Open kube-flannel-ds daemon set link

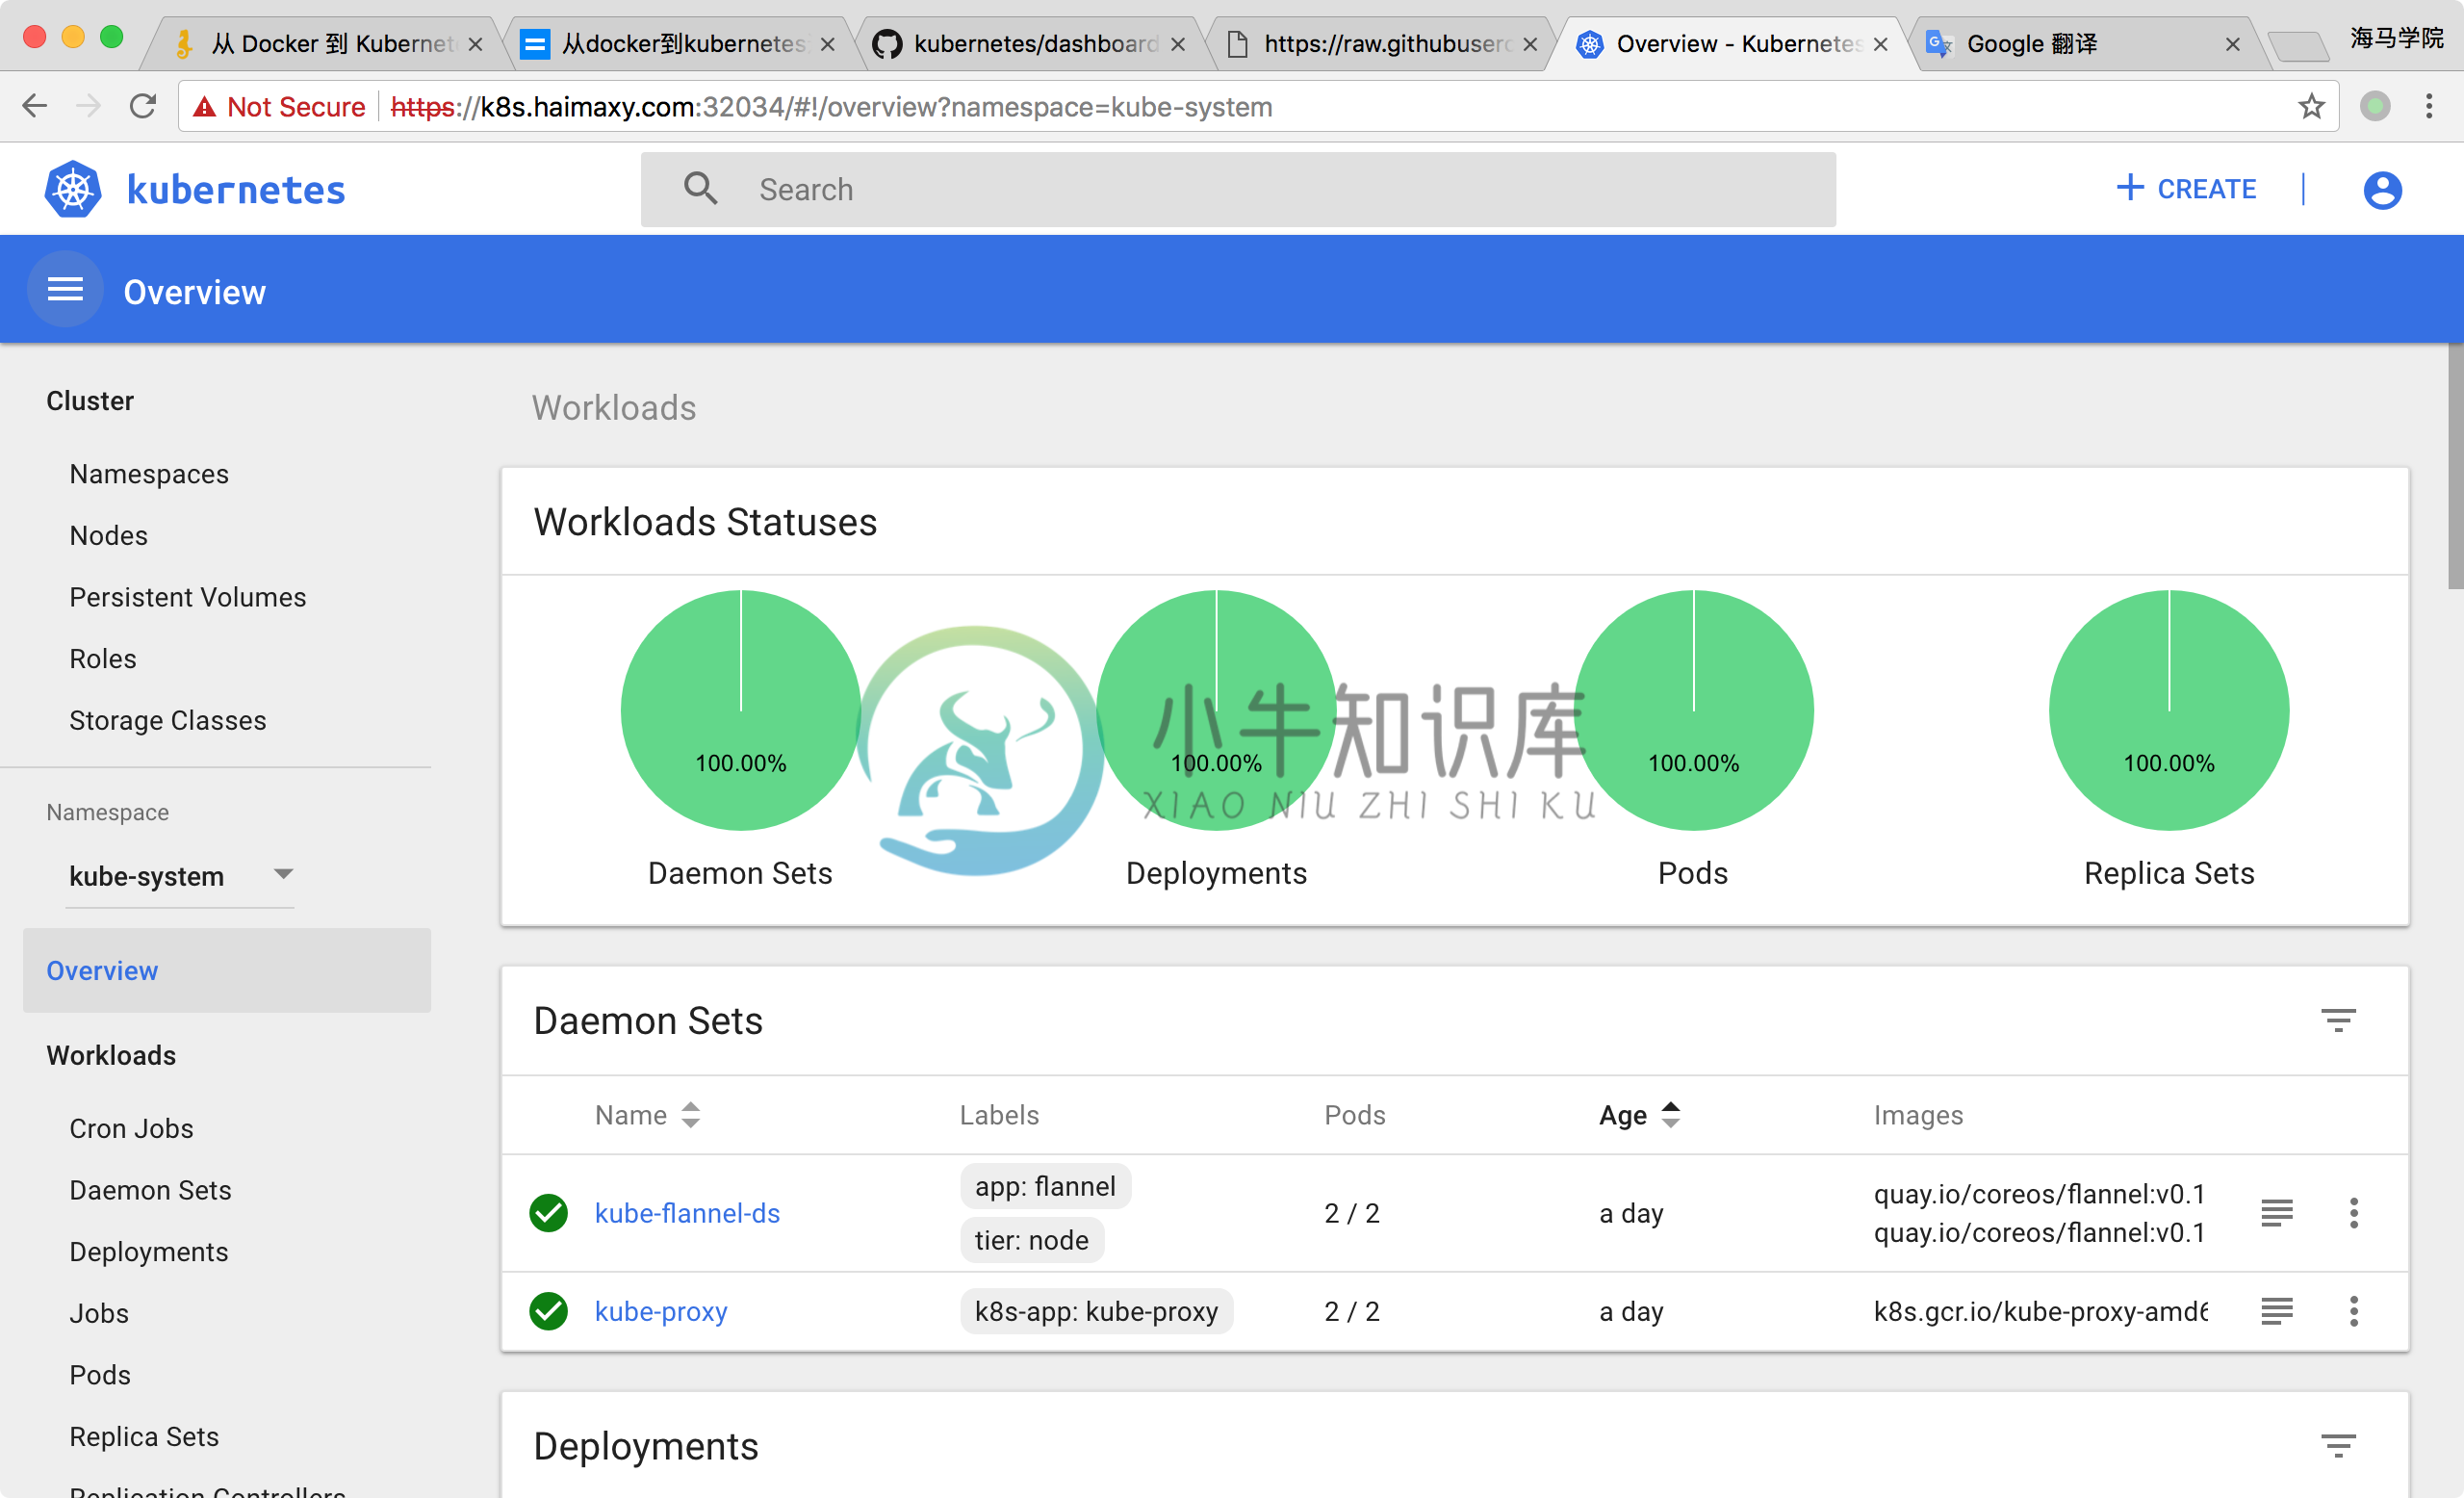click(687, 1213)
